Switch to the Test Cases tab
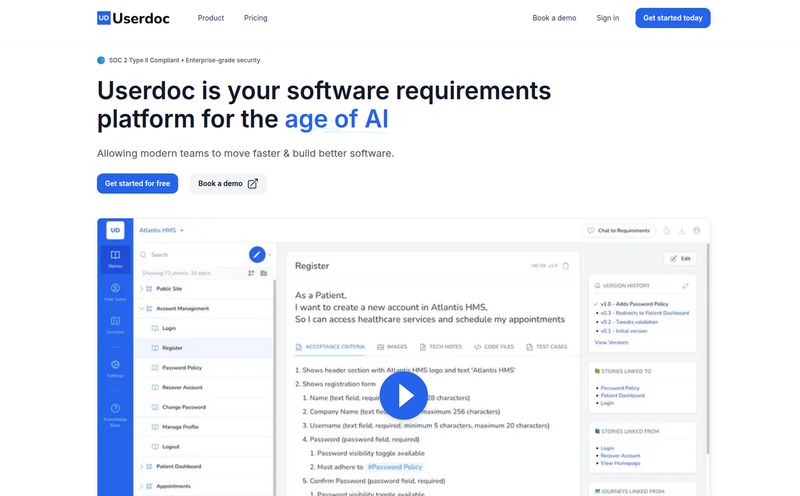The width and height of the screenshot is (800, 496). 546,346
